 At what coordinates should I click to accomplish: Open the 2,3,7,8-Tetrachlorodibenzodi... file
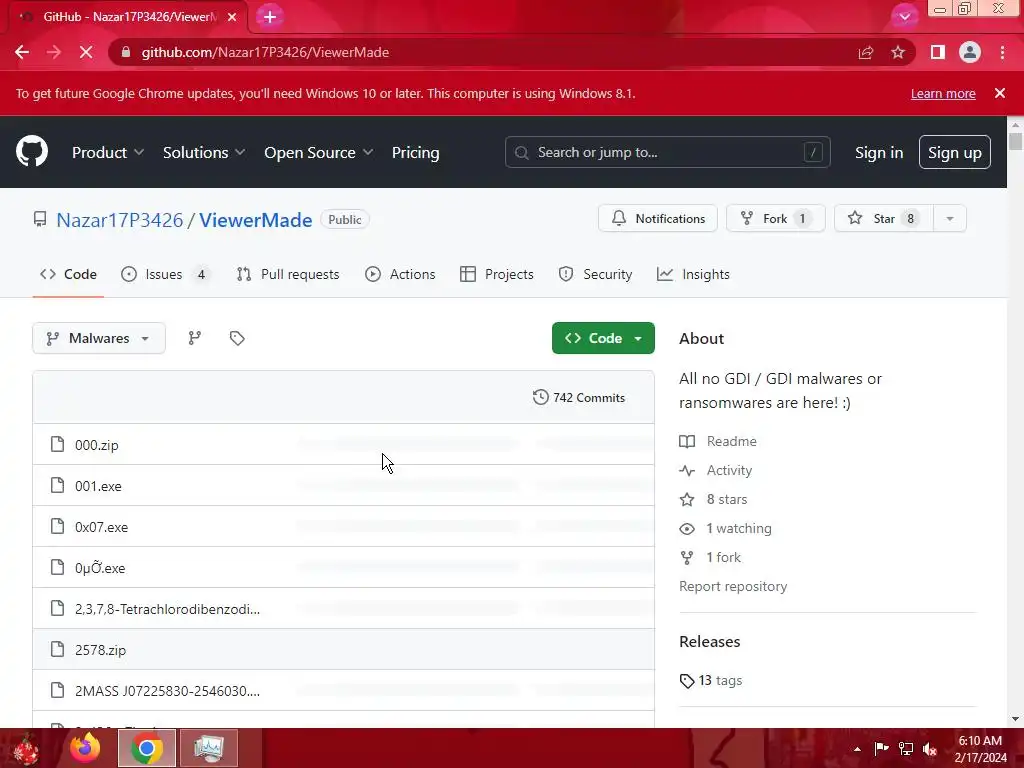point(167,609)
